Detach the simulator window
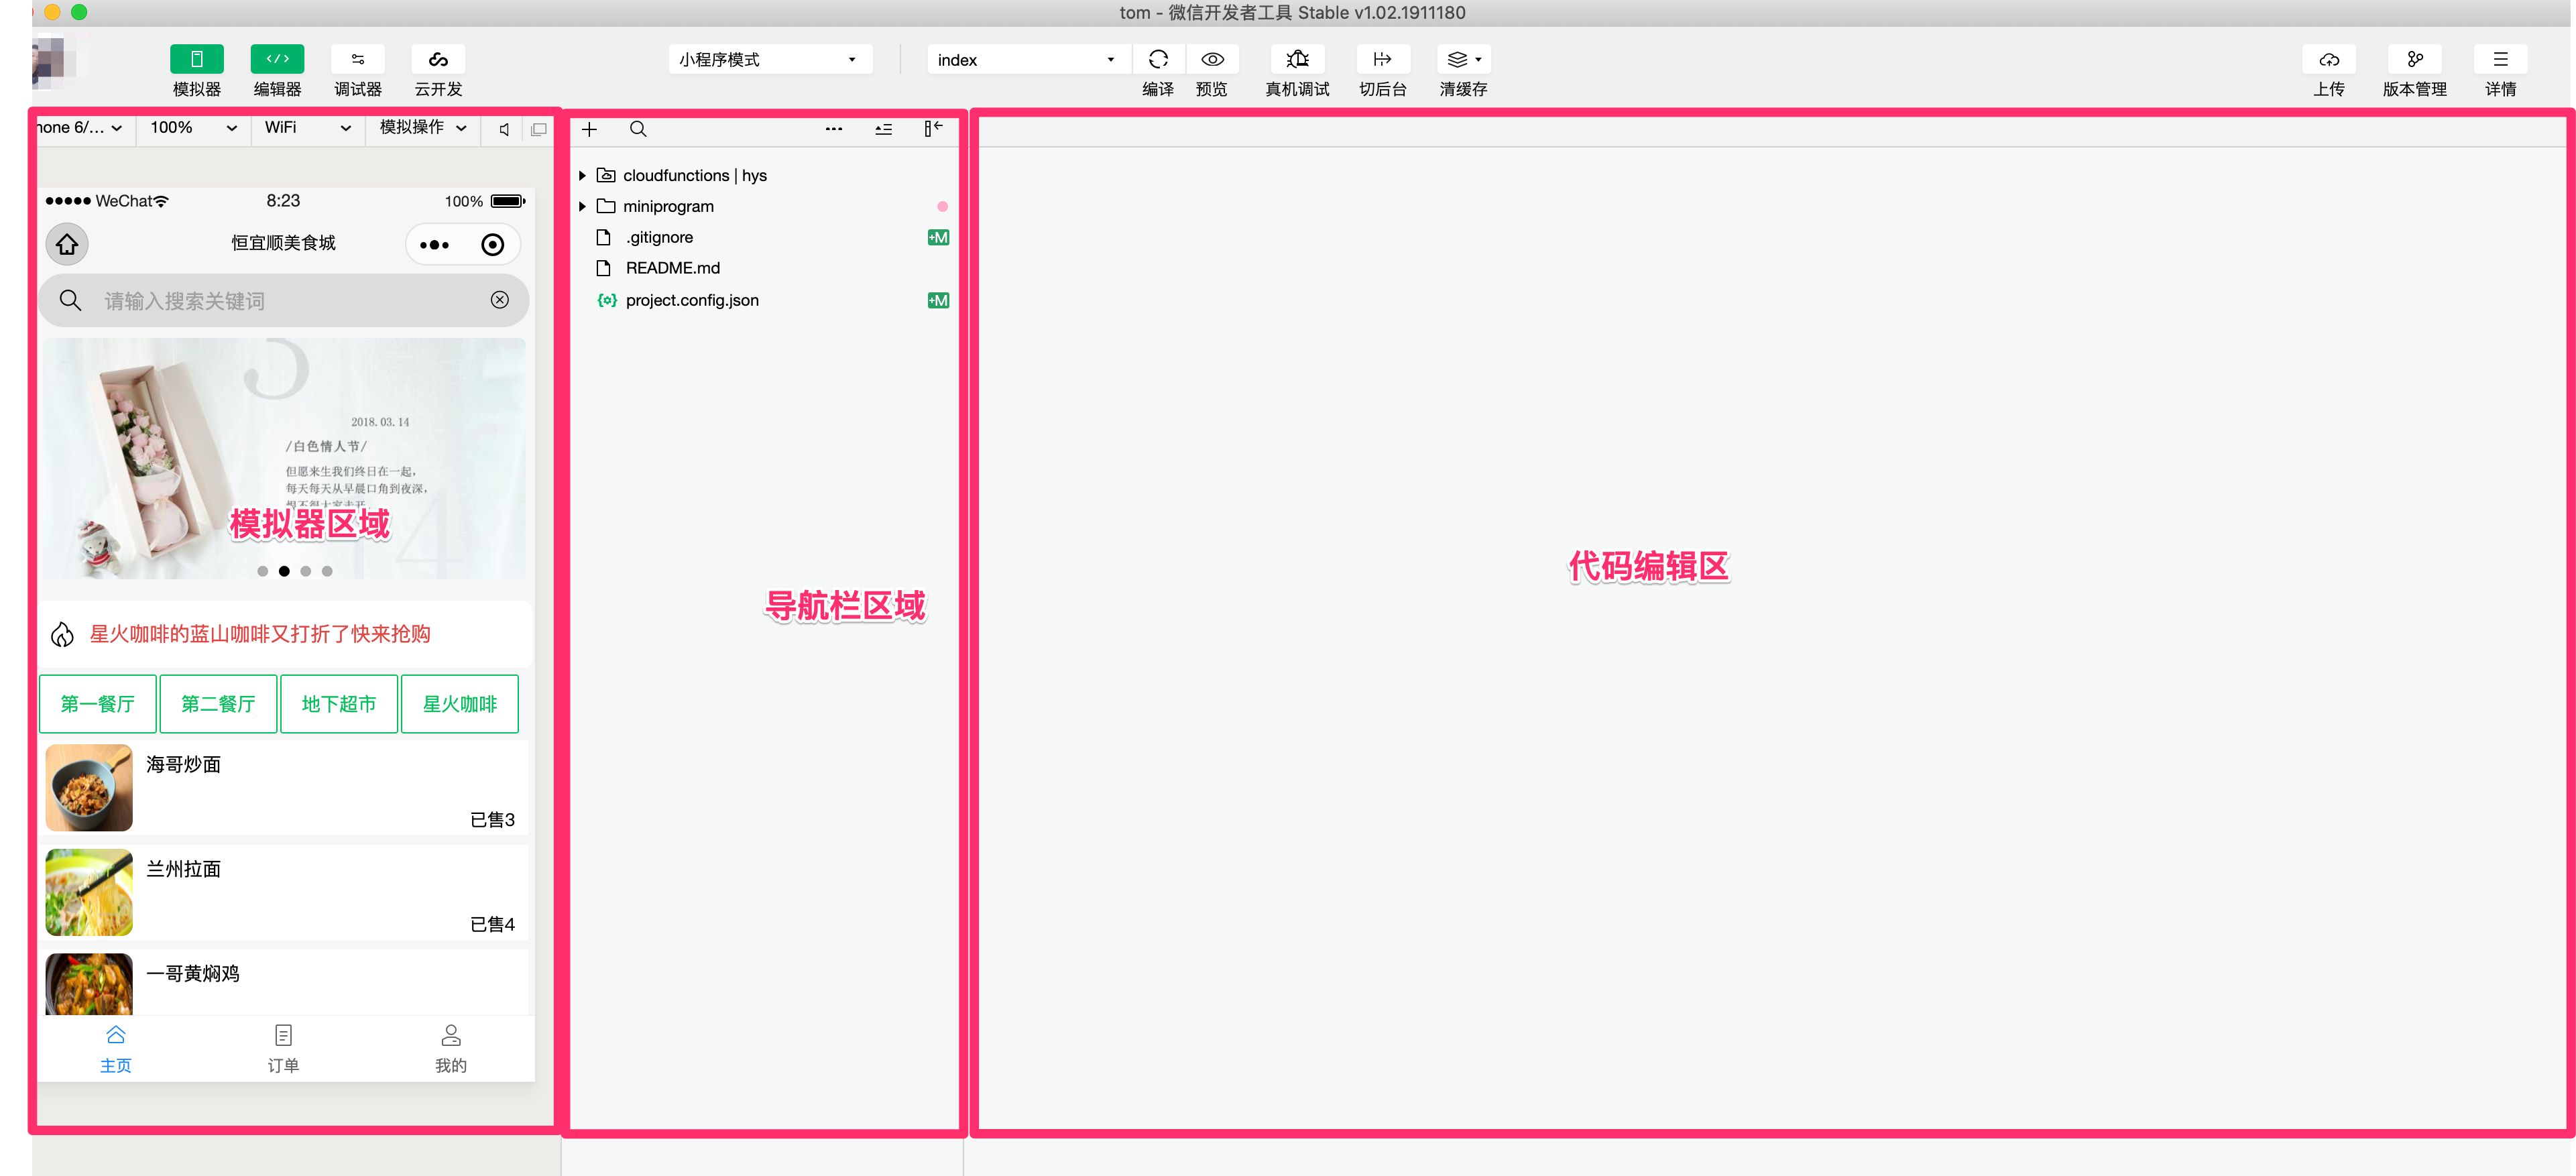The width and height of the screenshot is (2576, 1176). coord(539,129)
